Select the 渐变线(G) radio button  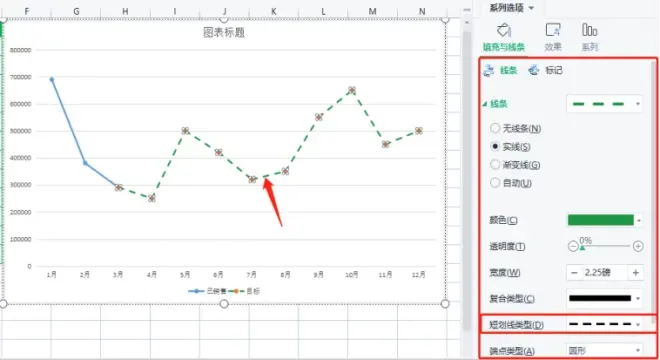[495, 165]
